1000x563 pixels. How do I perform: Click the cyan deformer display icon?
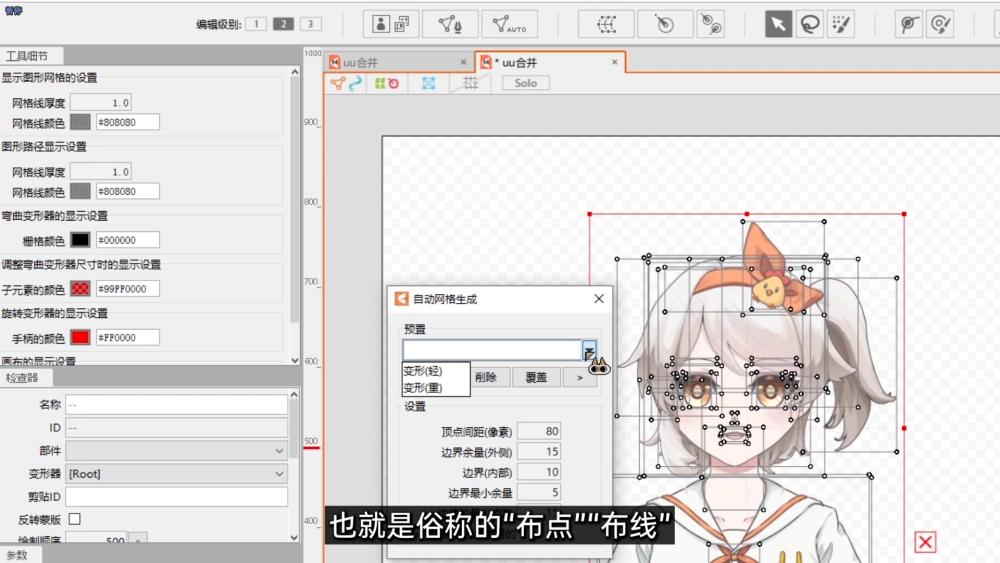[429, 83]
